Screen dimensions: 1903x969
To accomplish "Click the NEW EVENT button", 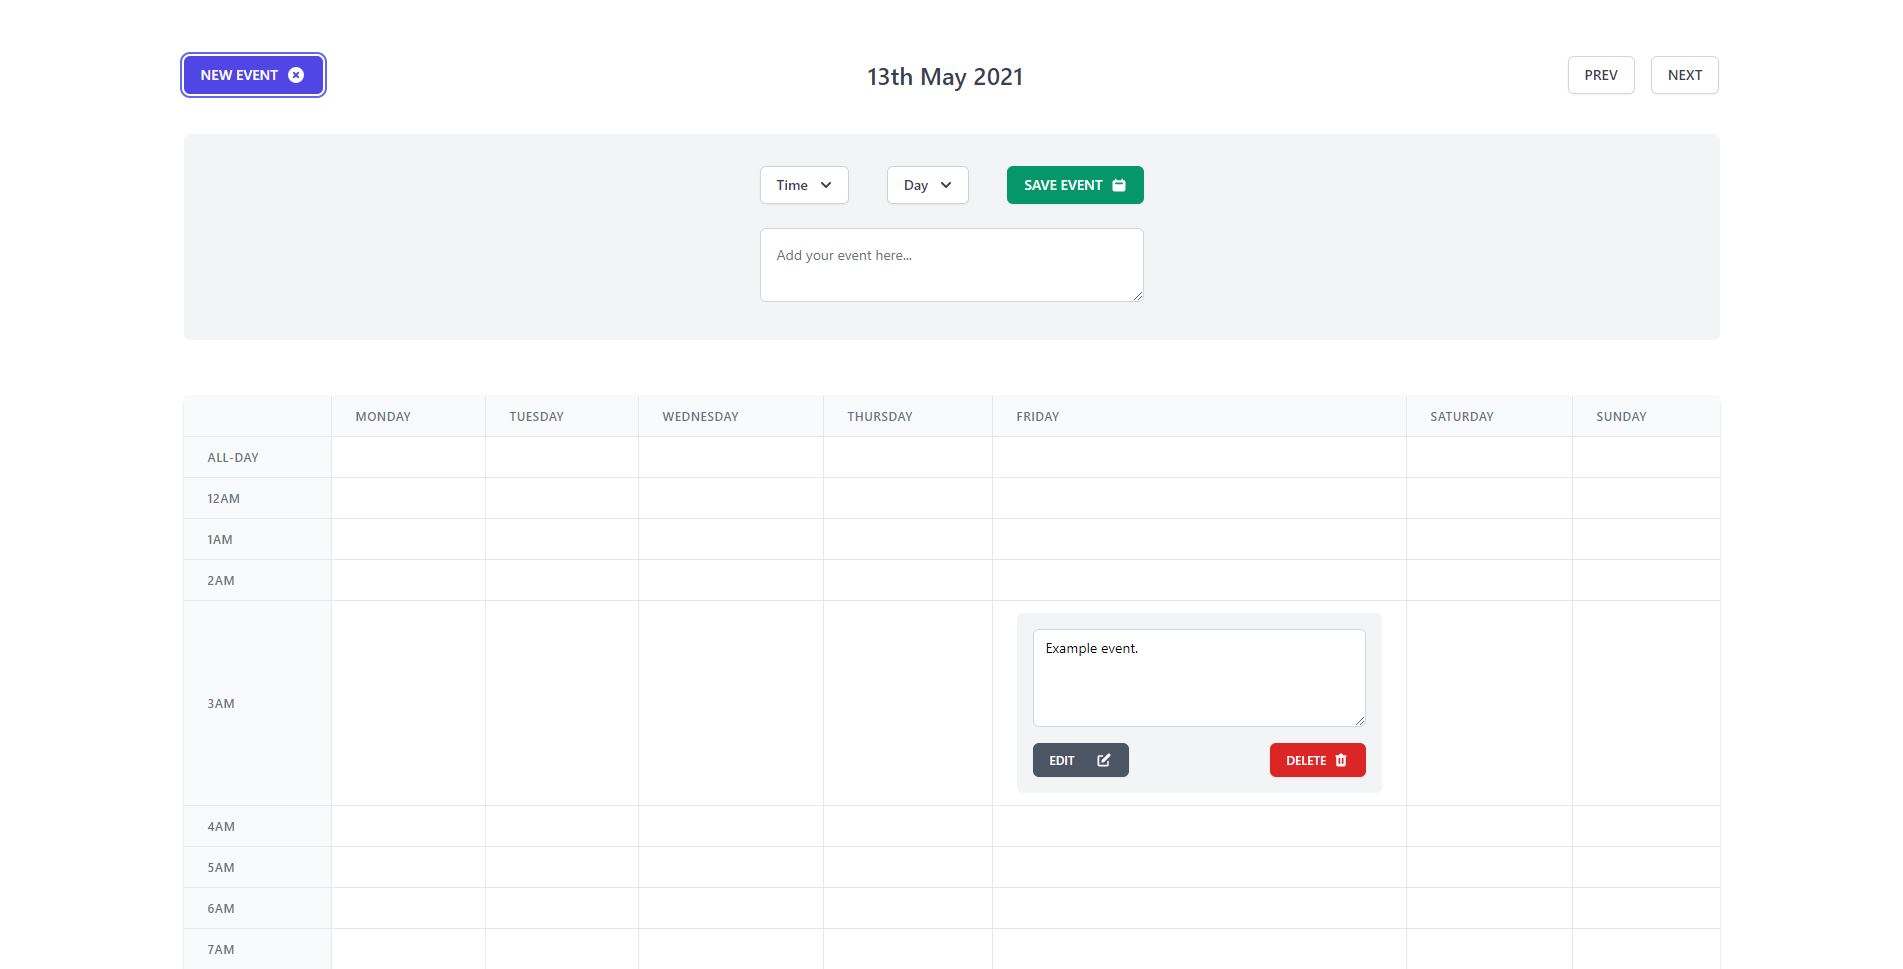I will tap(252, 74).
